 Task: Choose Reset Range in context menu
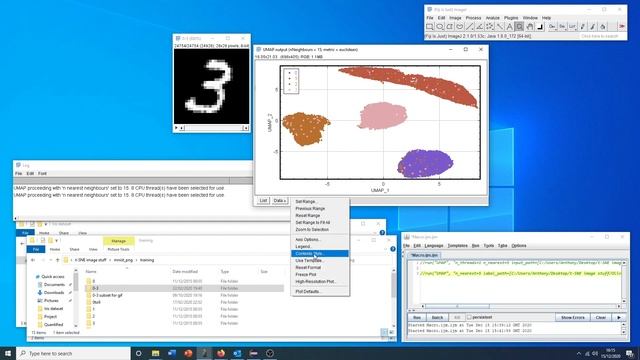coord(320,216)
